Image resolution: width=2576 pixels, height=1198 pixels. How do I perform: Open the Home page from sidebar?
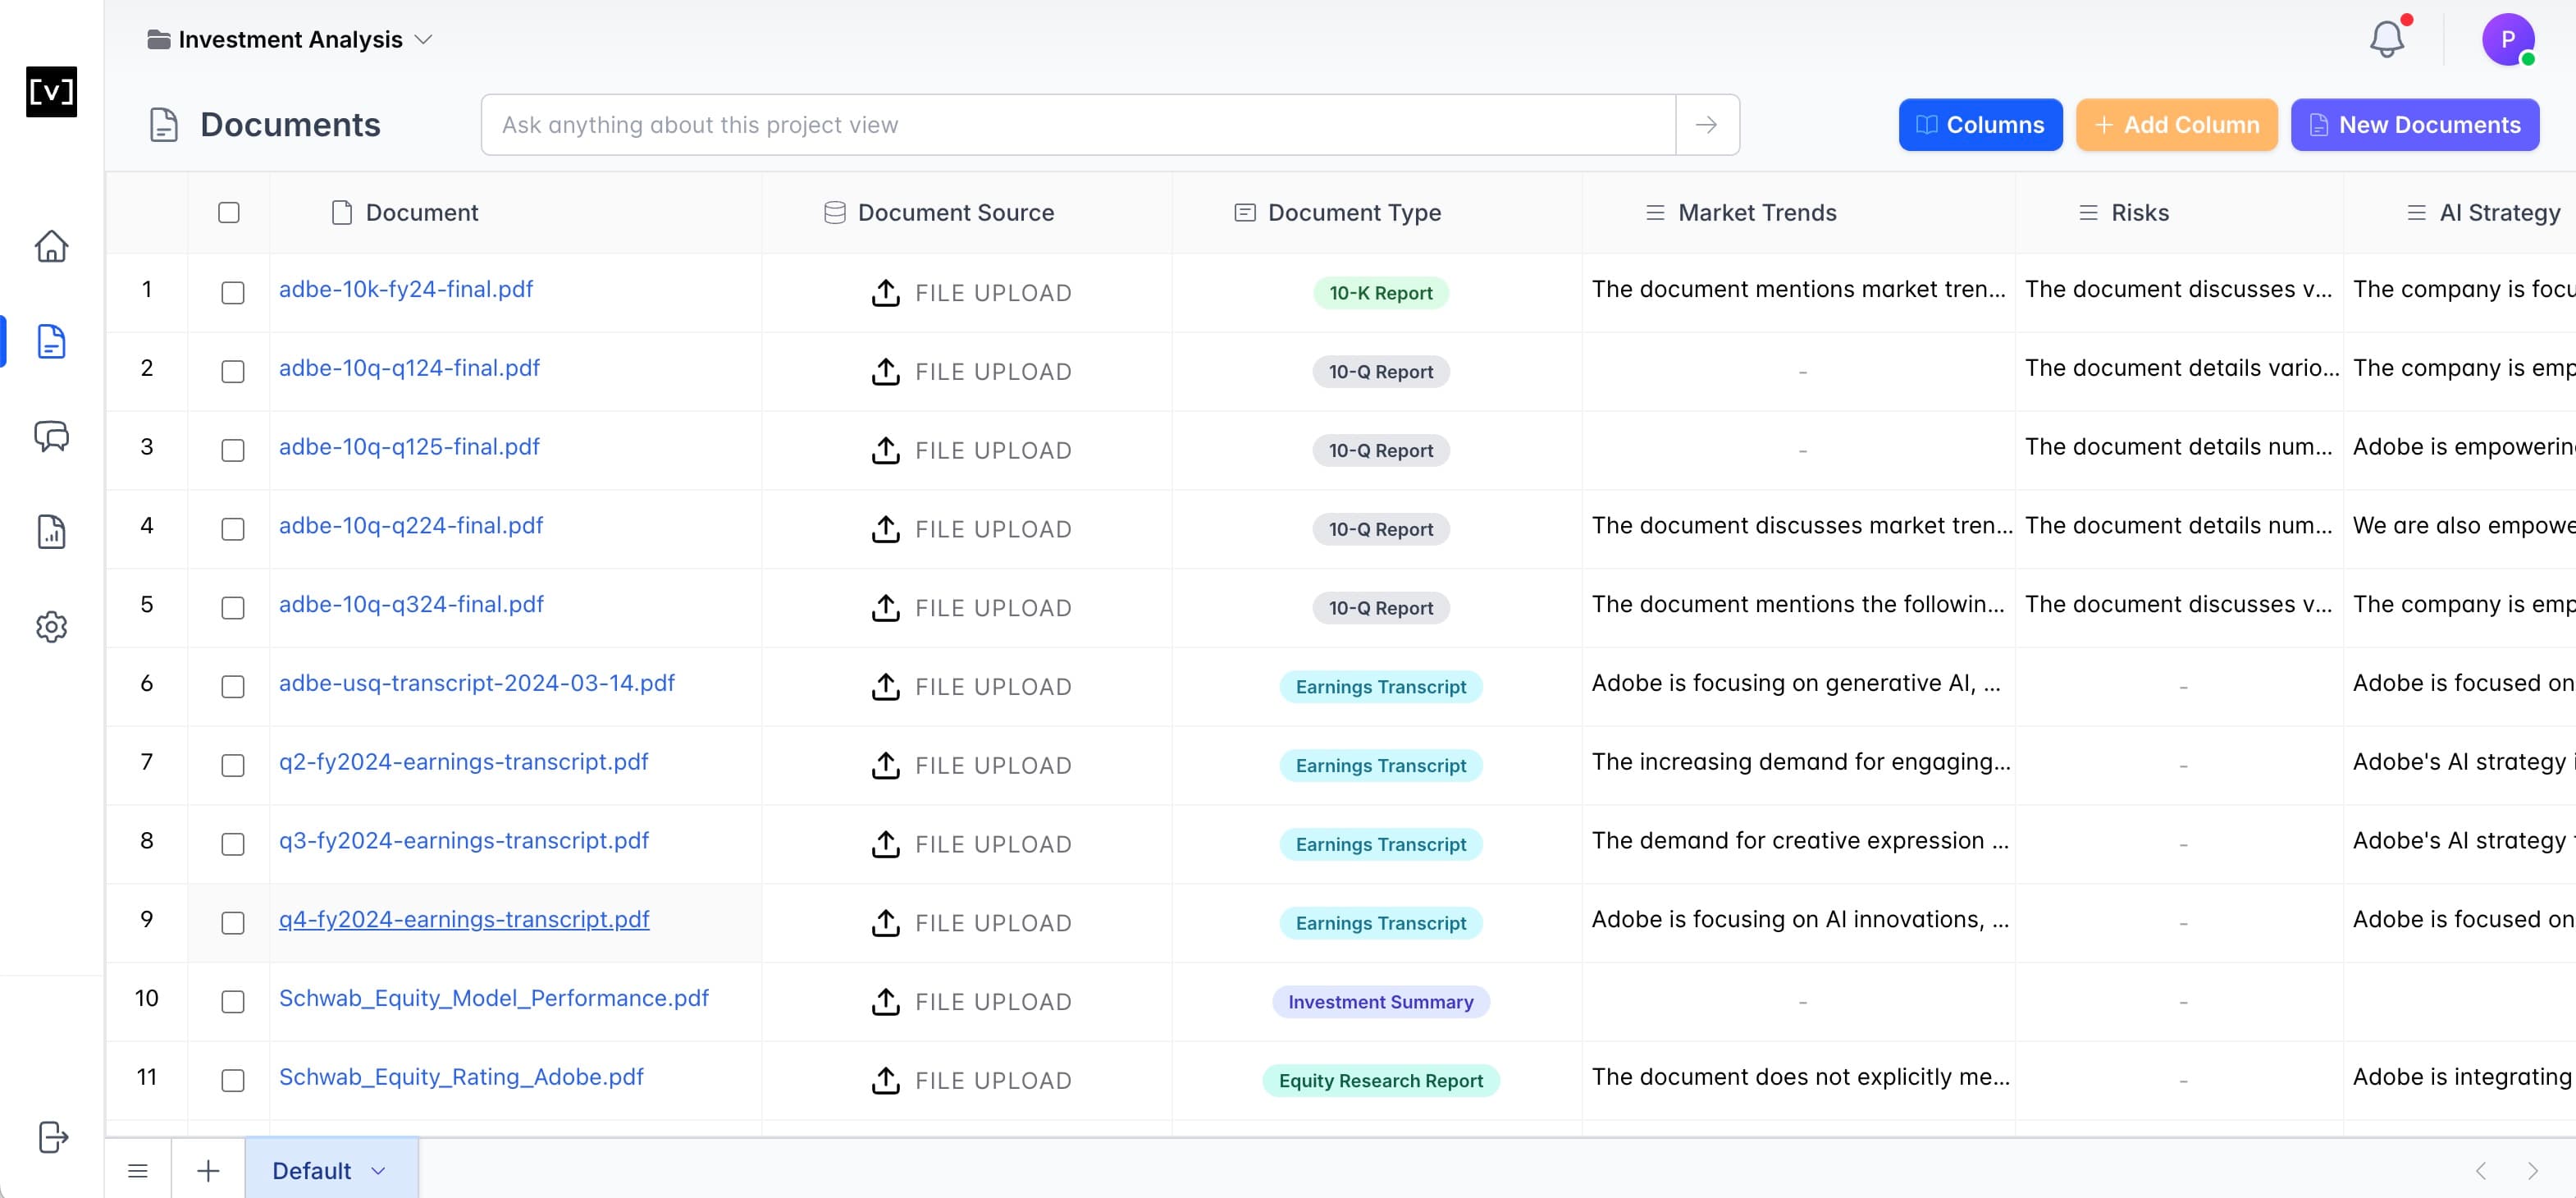51,246
